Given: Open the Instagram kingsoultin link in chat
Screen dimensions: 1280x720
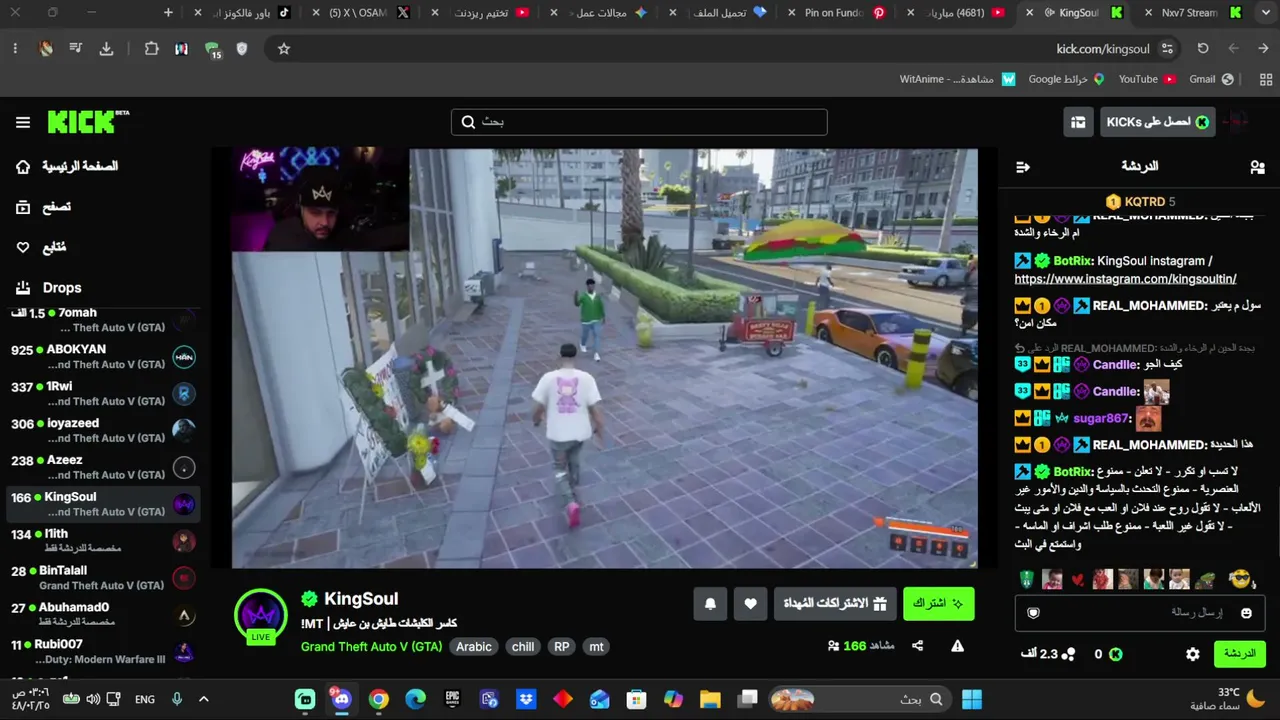Looking at the screenshot, I should pos(1125,279).
